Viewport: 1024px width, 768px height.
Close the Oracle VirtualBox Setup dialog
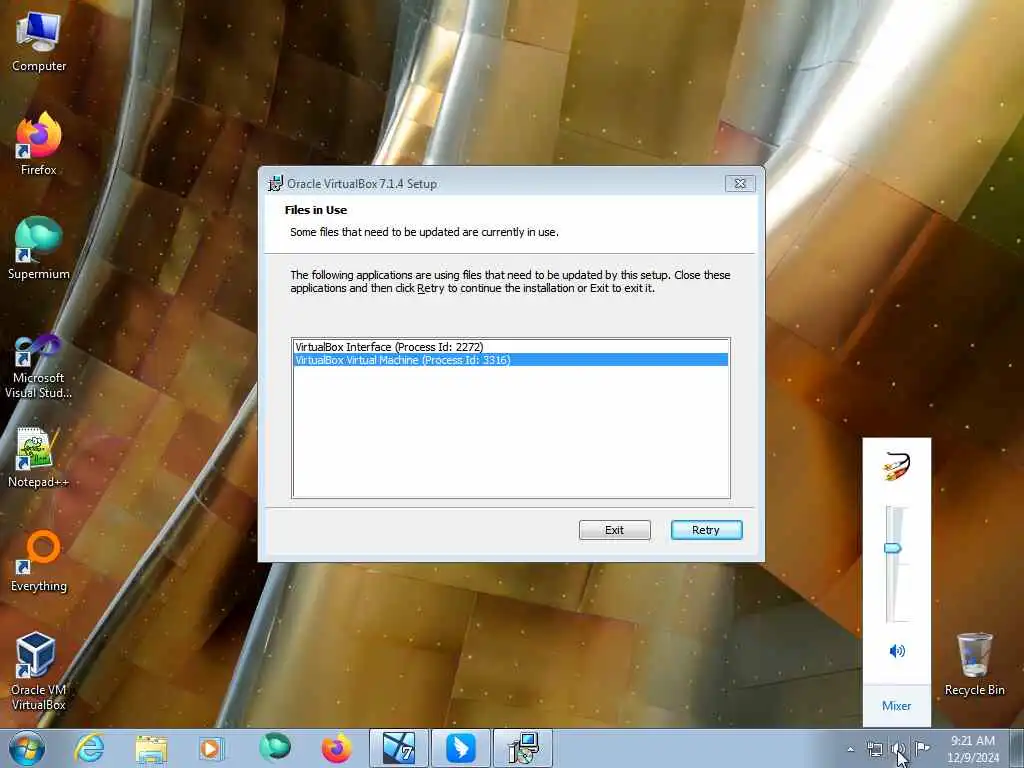coord(740,184)
